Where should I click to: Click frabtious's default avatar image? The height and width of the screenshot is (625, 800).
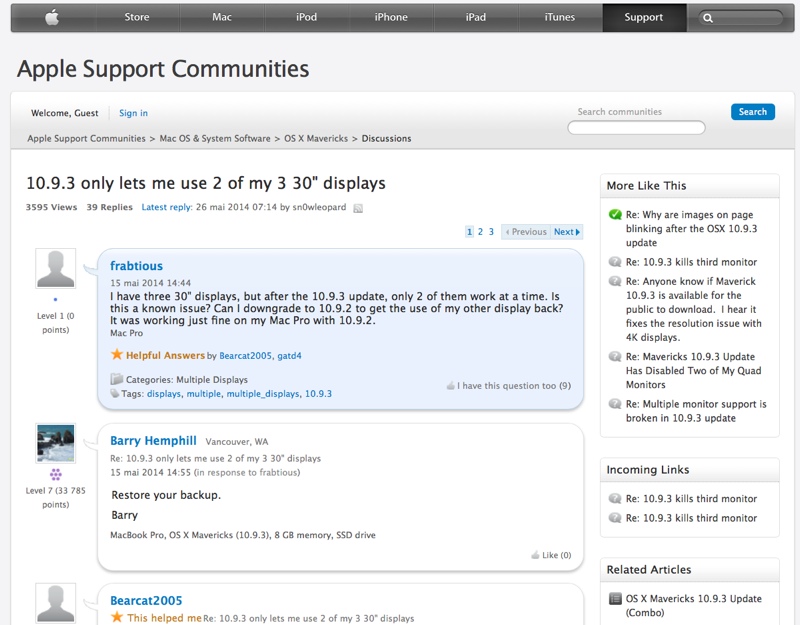tap(56, 268)
